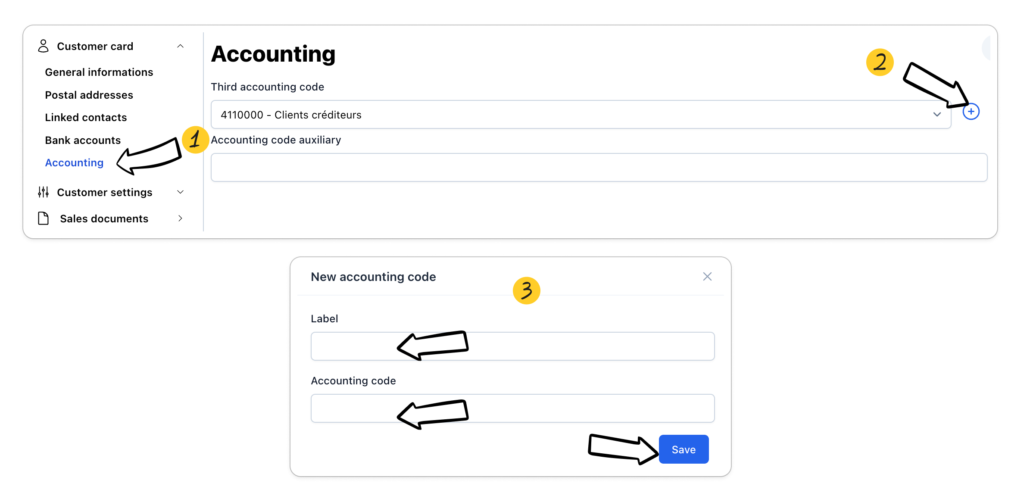
Task: Select the Accounting menu item
Action: (74, 163)
